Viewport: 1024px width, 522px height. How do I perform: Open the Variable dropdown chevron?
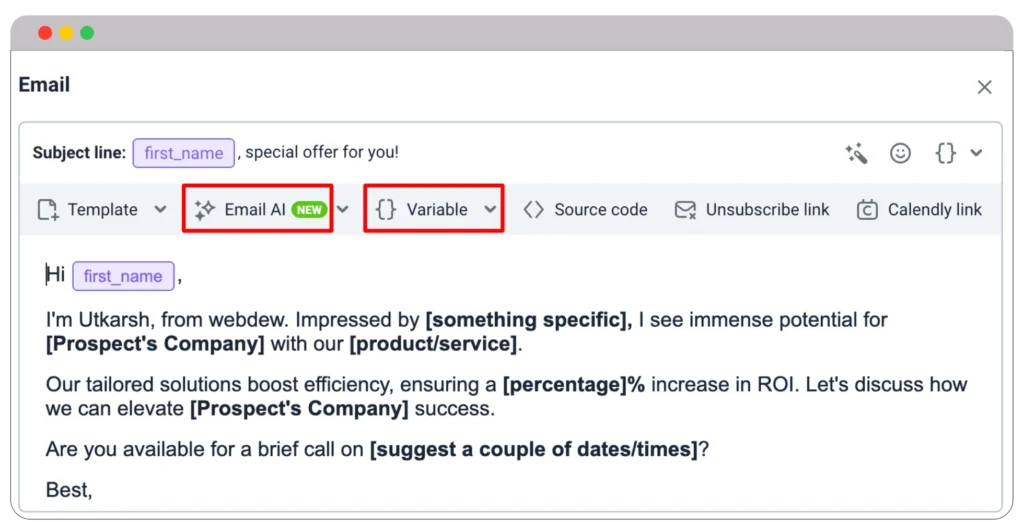(490, 210)
